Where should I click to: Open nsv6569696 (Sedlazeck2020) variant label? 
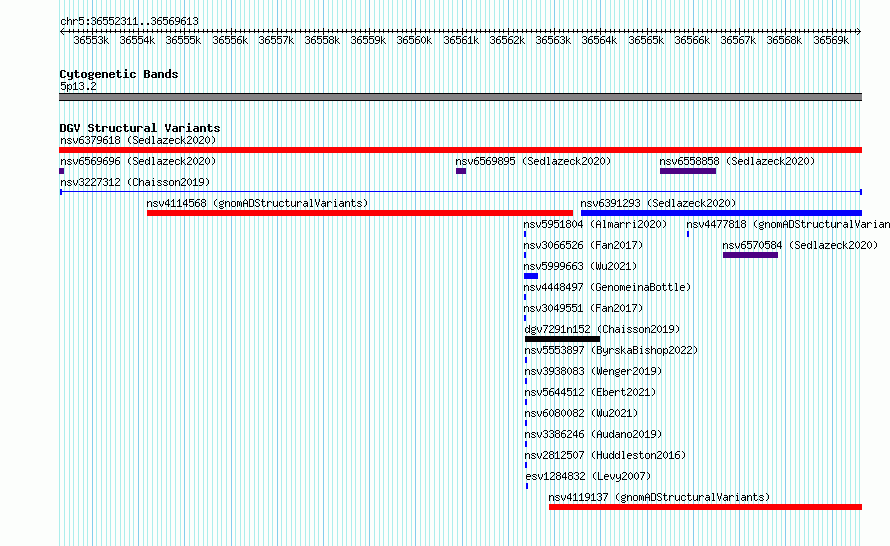coord(138,161)
